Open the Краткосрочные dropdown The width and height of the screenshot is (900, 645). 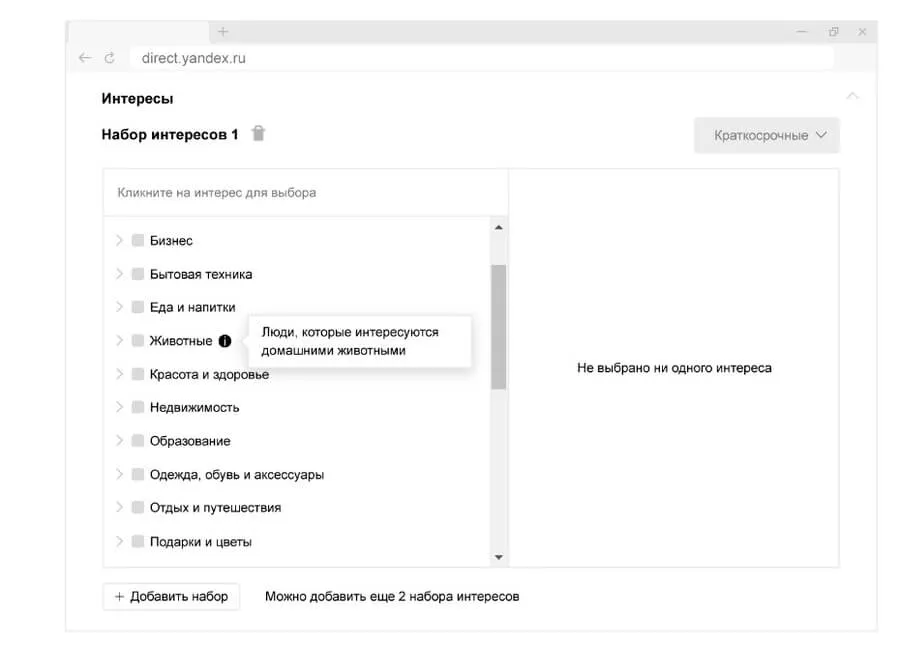767,135
